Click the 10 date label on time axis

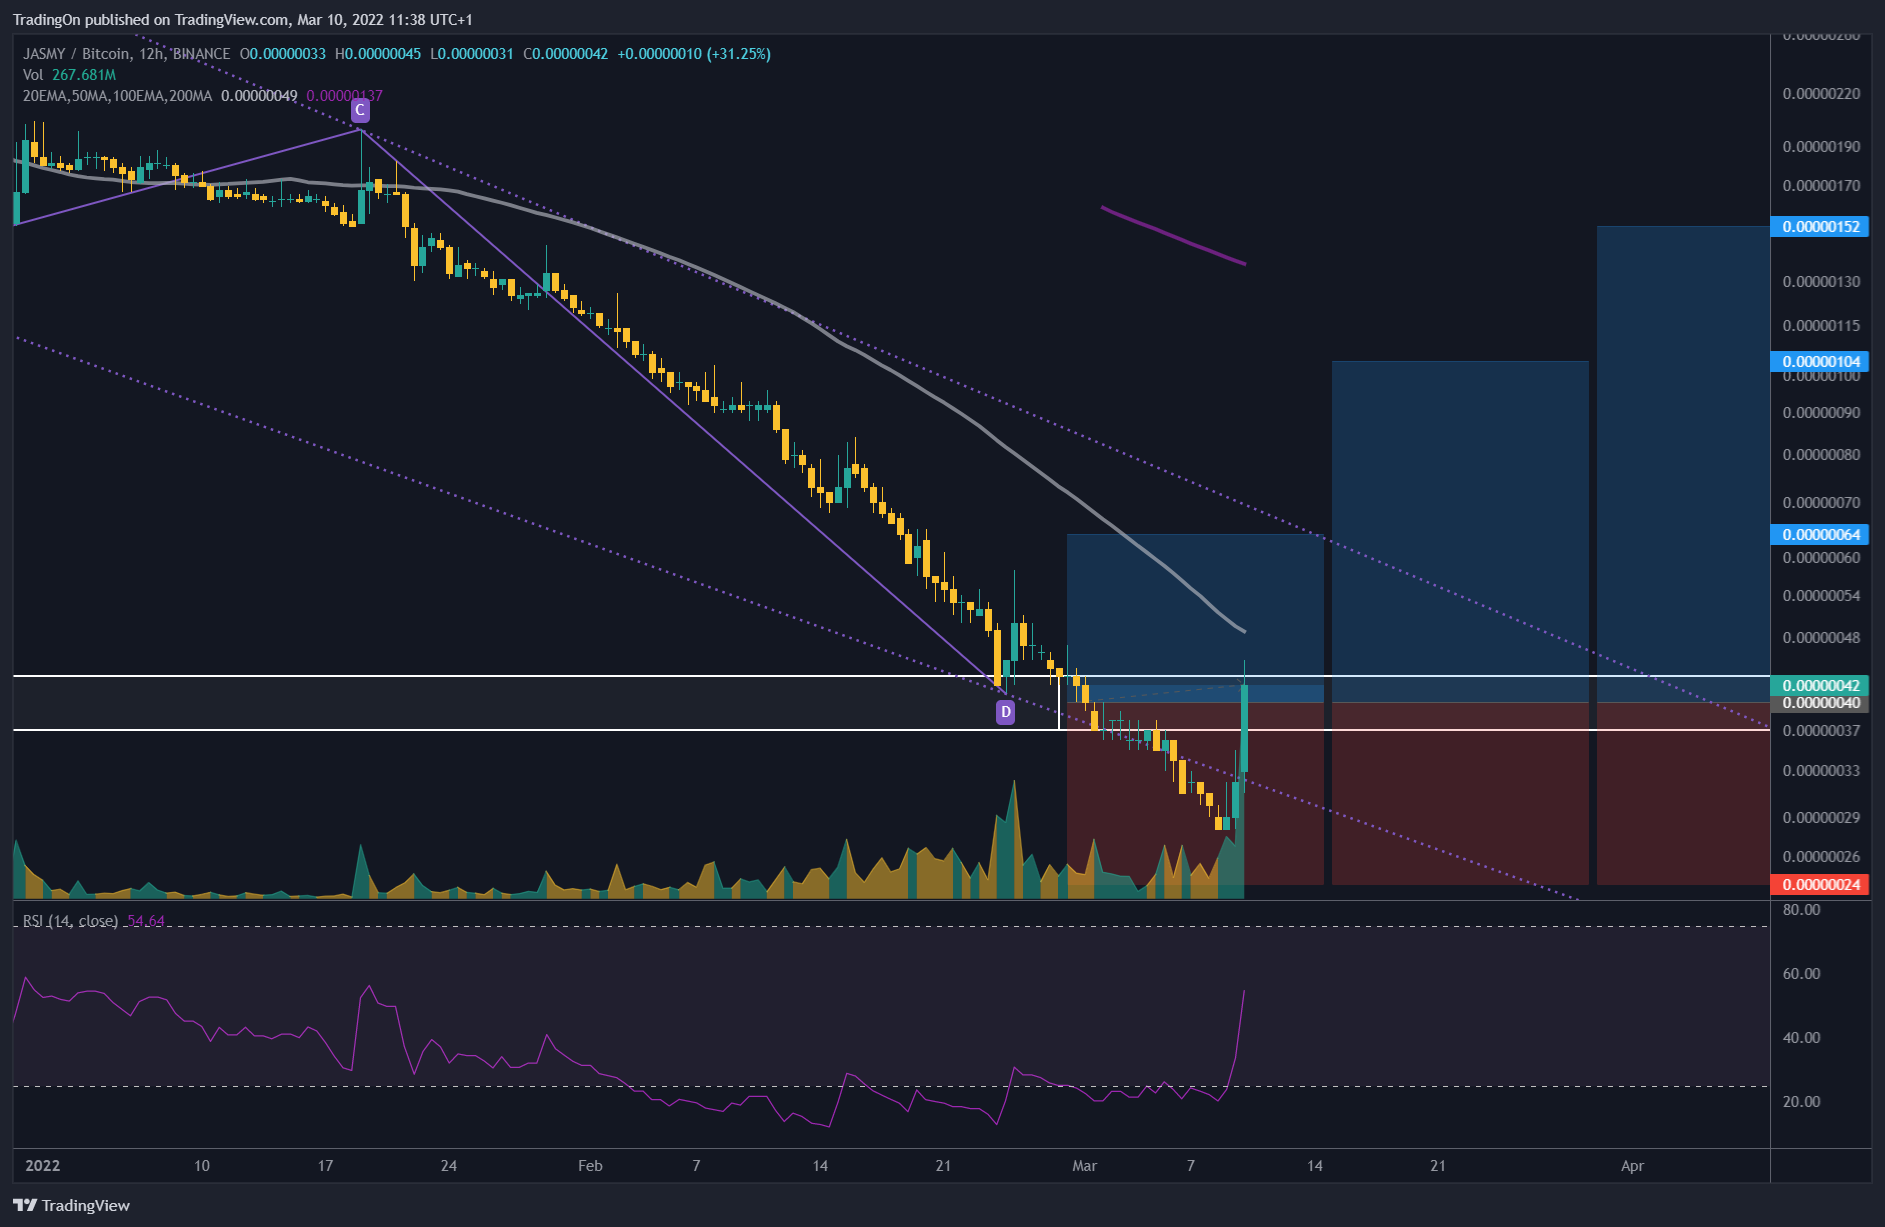tap(202, 1166)
